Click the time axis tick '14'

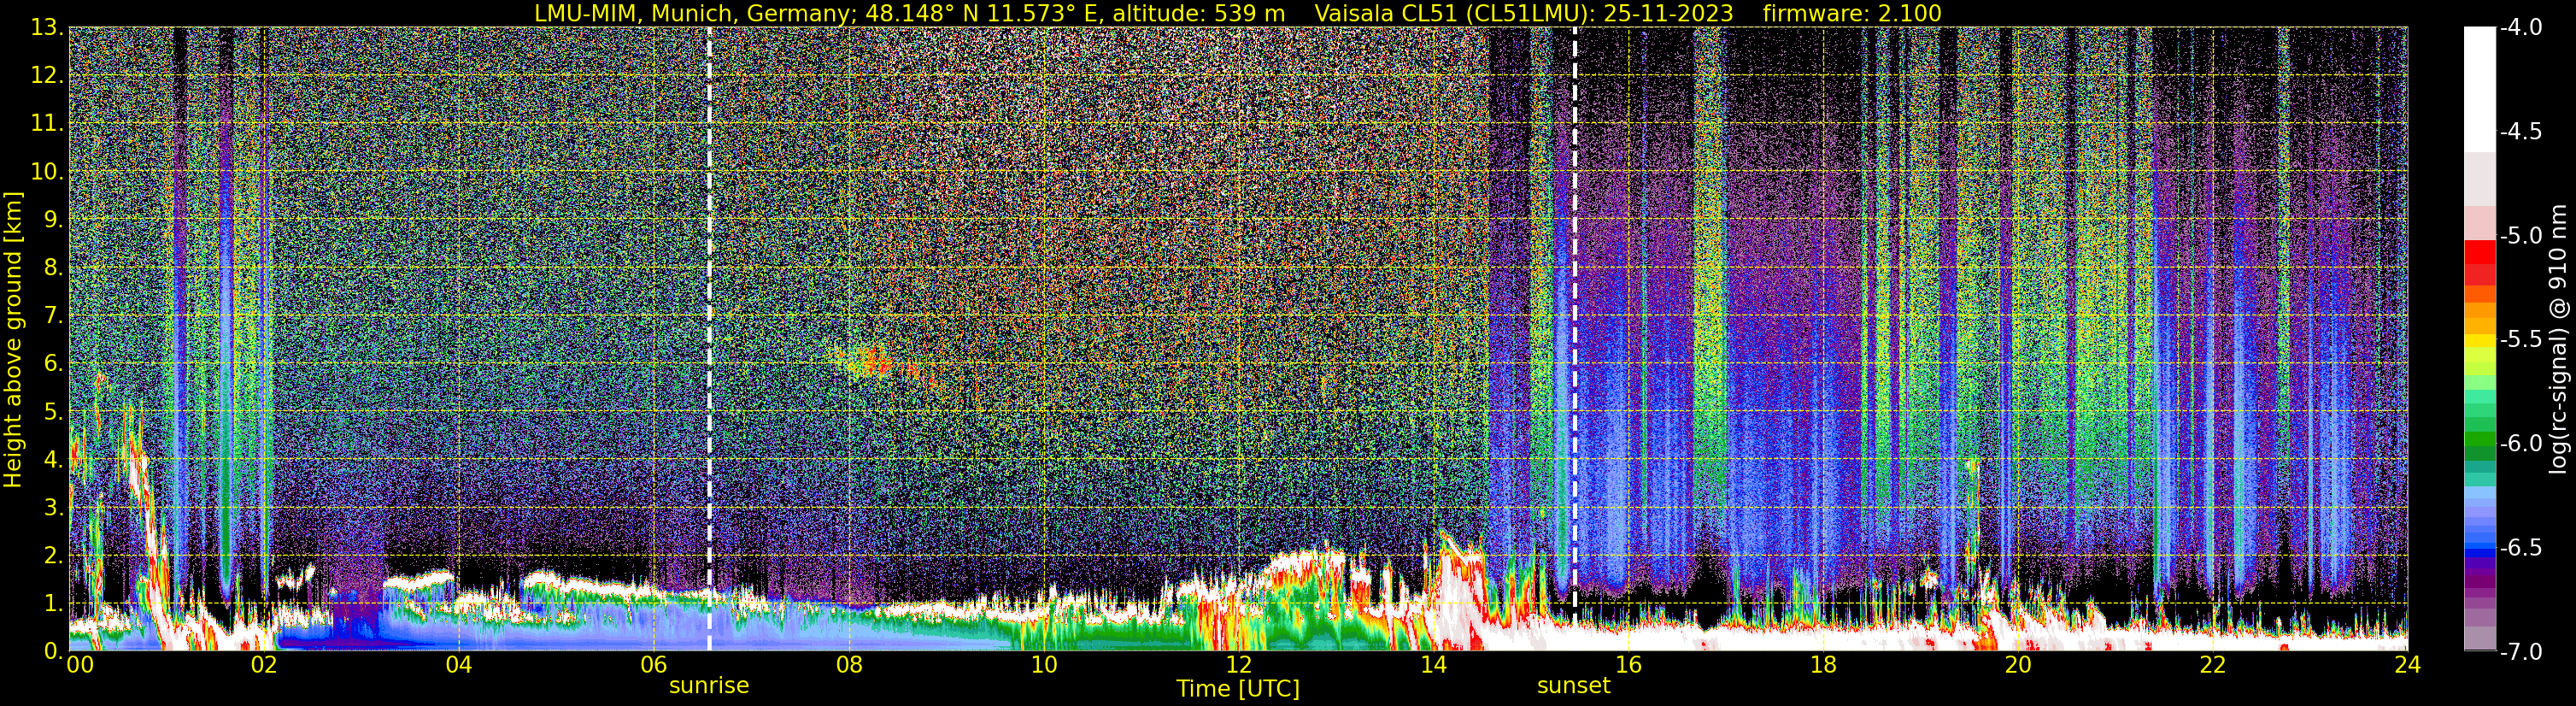point(1433,665)
